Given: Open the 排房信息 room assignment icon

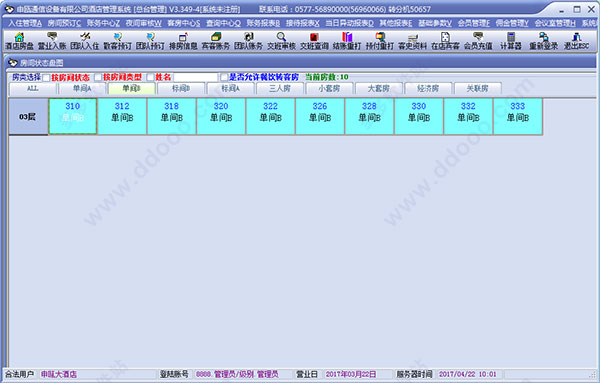Looking at the screenshot, I should (183, 41).
